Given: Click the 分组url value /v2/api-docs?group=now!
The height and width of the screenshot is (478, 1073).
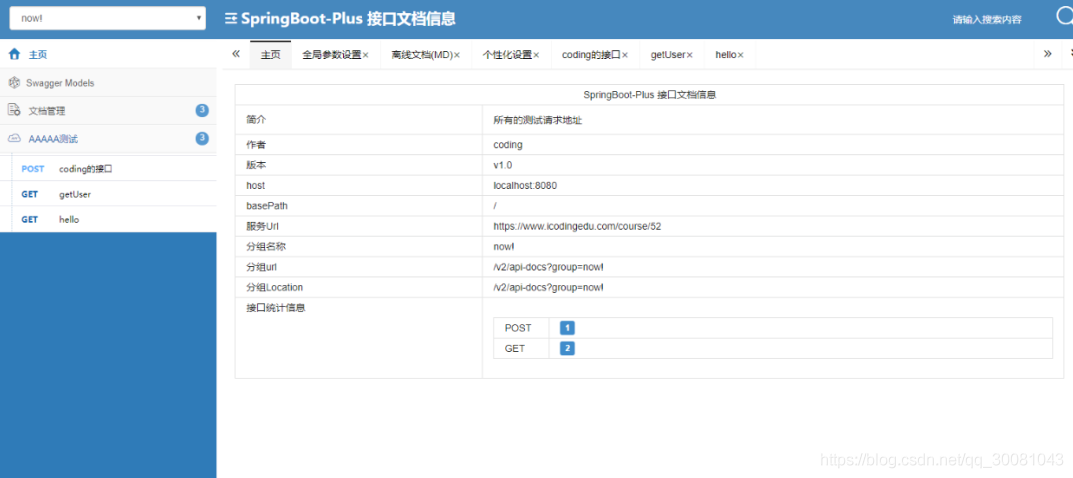Looking at the screenshot, I should (549, 267).
